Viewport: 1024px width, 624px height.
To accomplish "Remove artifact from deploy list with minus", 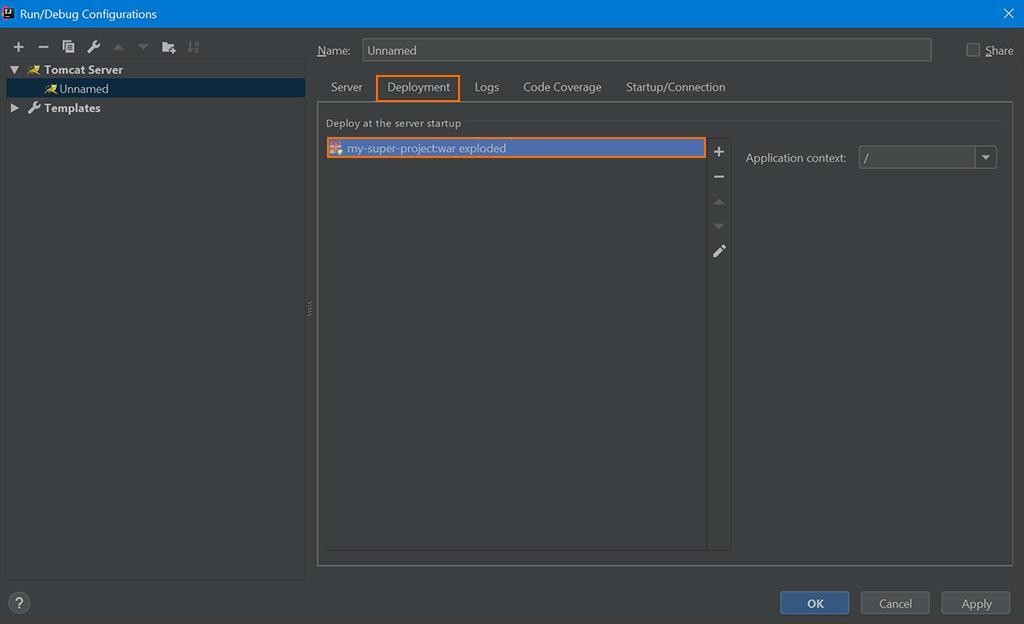I will point(719,177).
